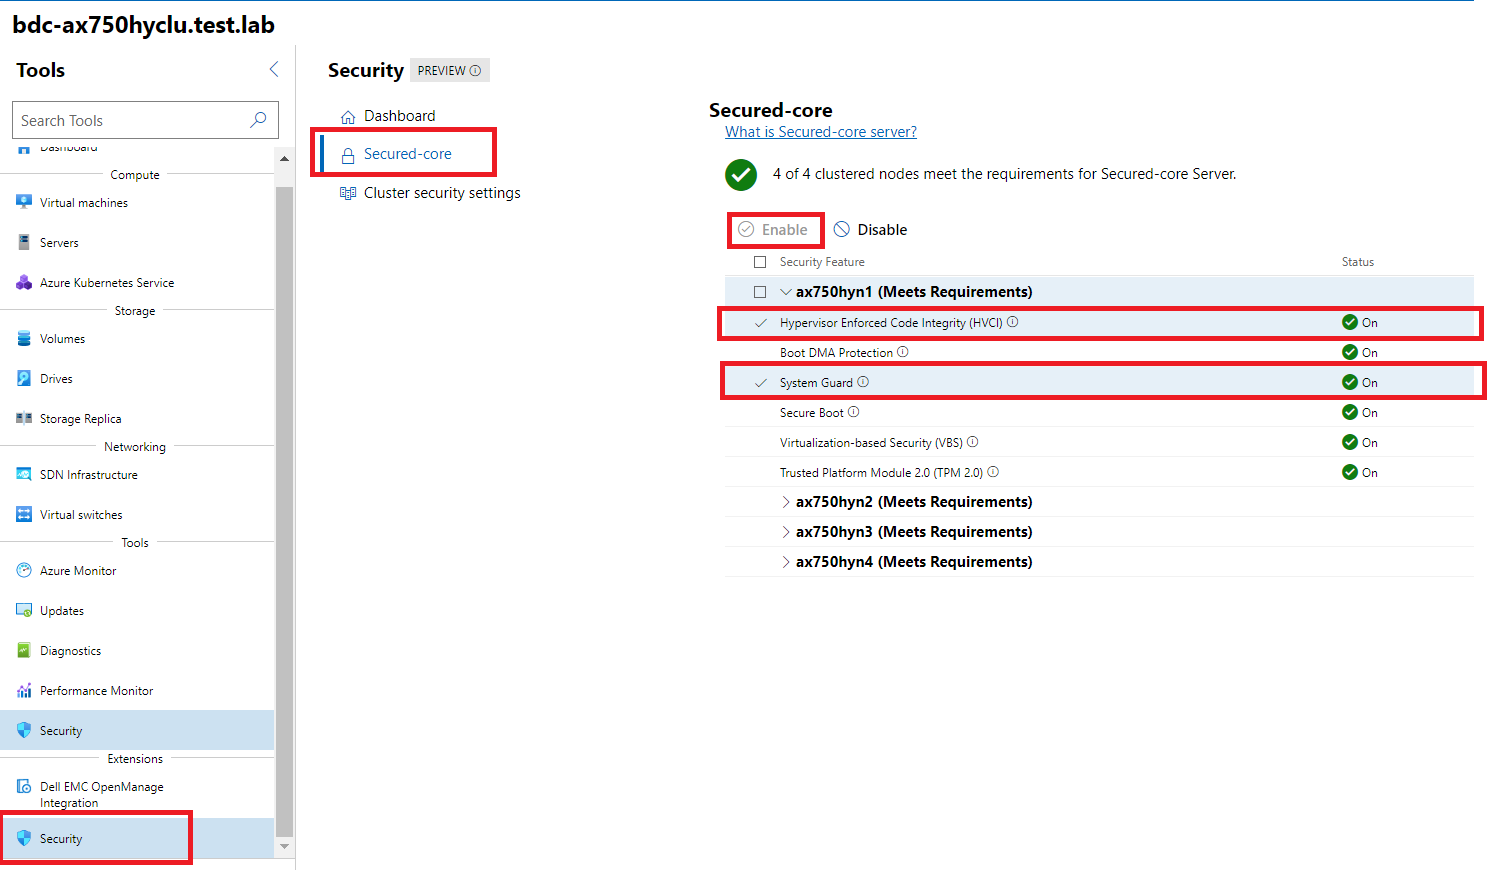Image resolution: width=1498 pixels, height=873 pixels.
Task: Show info for Trusted Platform Module 2.0
Action: [993, 472]
